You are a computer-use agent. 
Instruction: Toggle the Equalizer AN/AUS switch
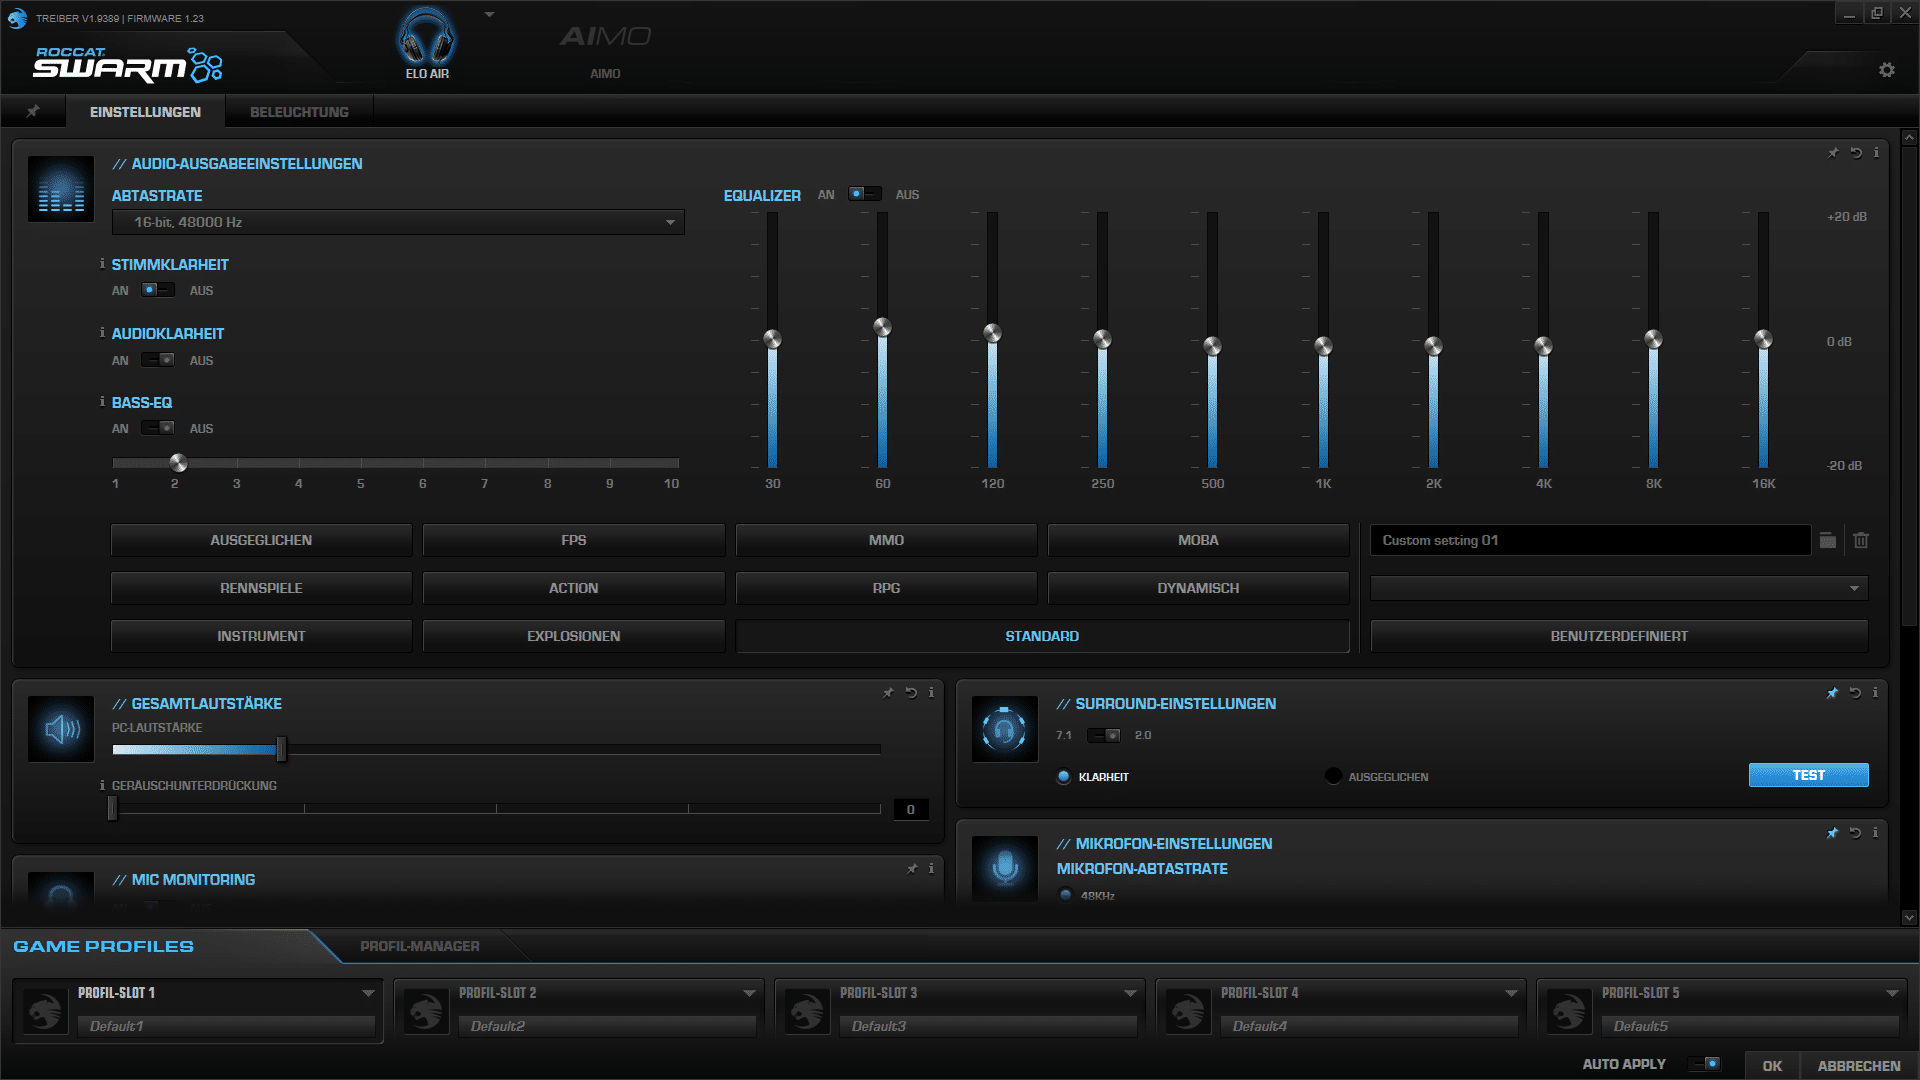point(864,194)
